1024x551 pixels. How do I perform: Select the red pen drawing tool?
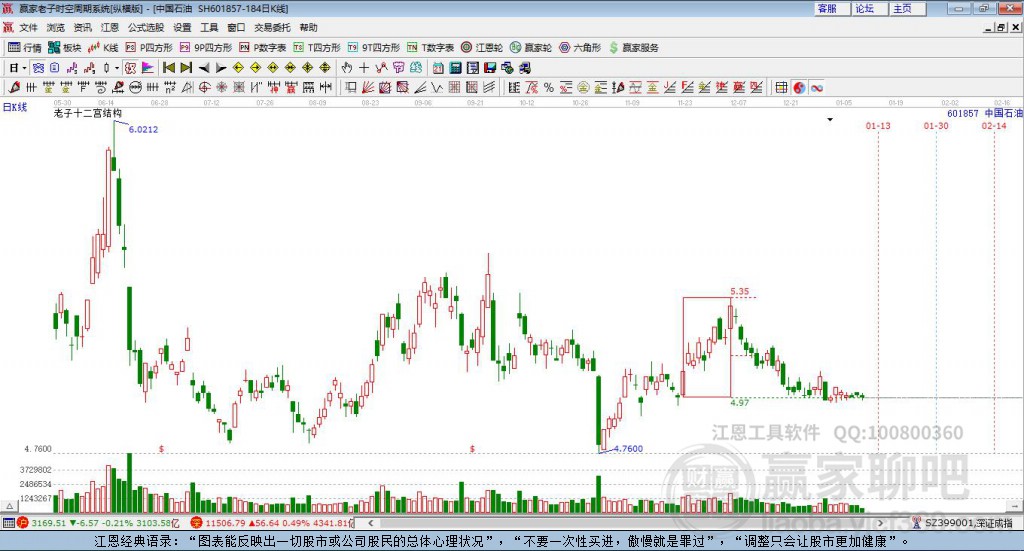click(14, 87)
